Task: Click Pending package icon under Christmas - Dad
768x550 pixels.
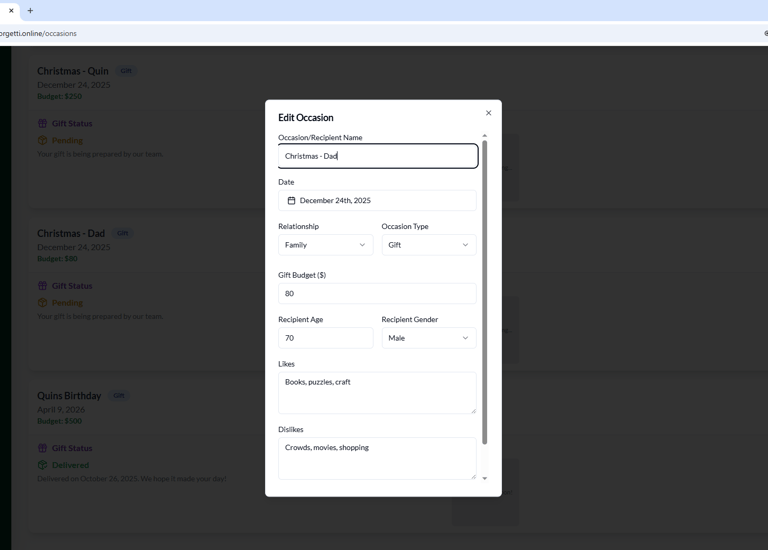Action: [x=43, y=303]
